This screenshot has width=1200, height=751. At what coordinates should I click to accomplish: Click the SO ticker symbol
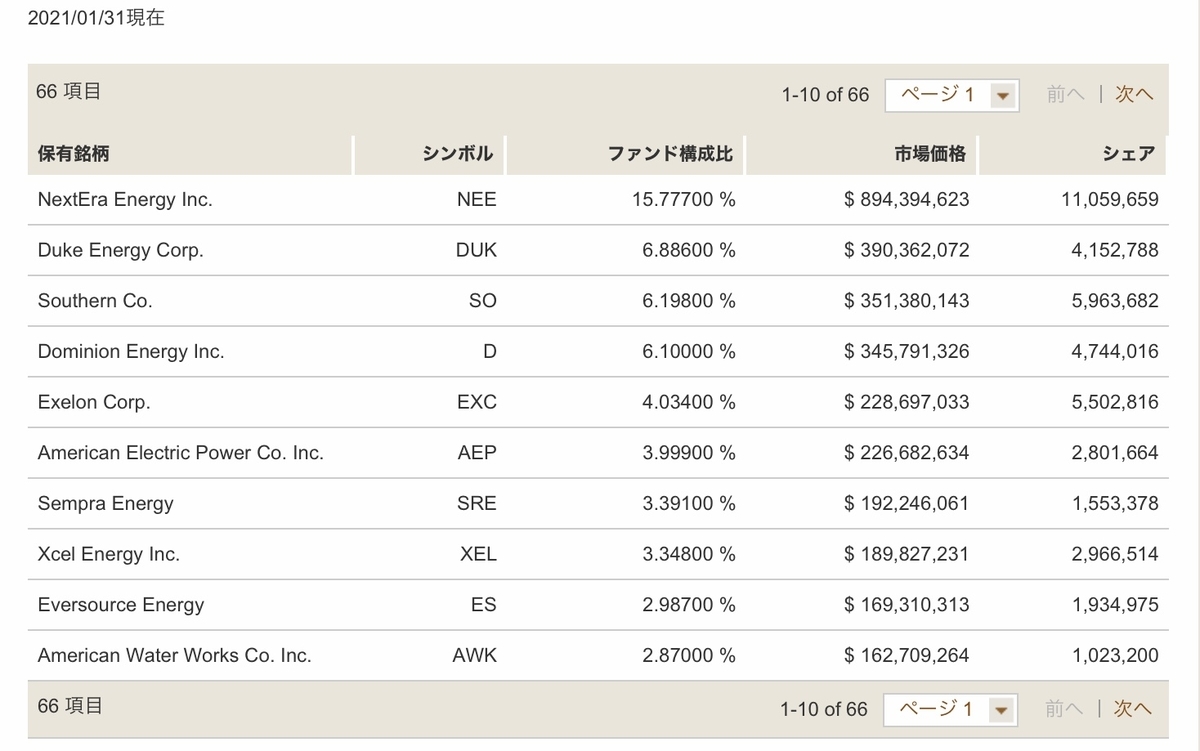tap(482, 301)
